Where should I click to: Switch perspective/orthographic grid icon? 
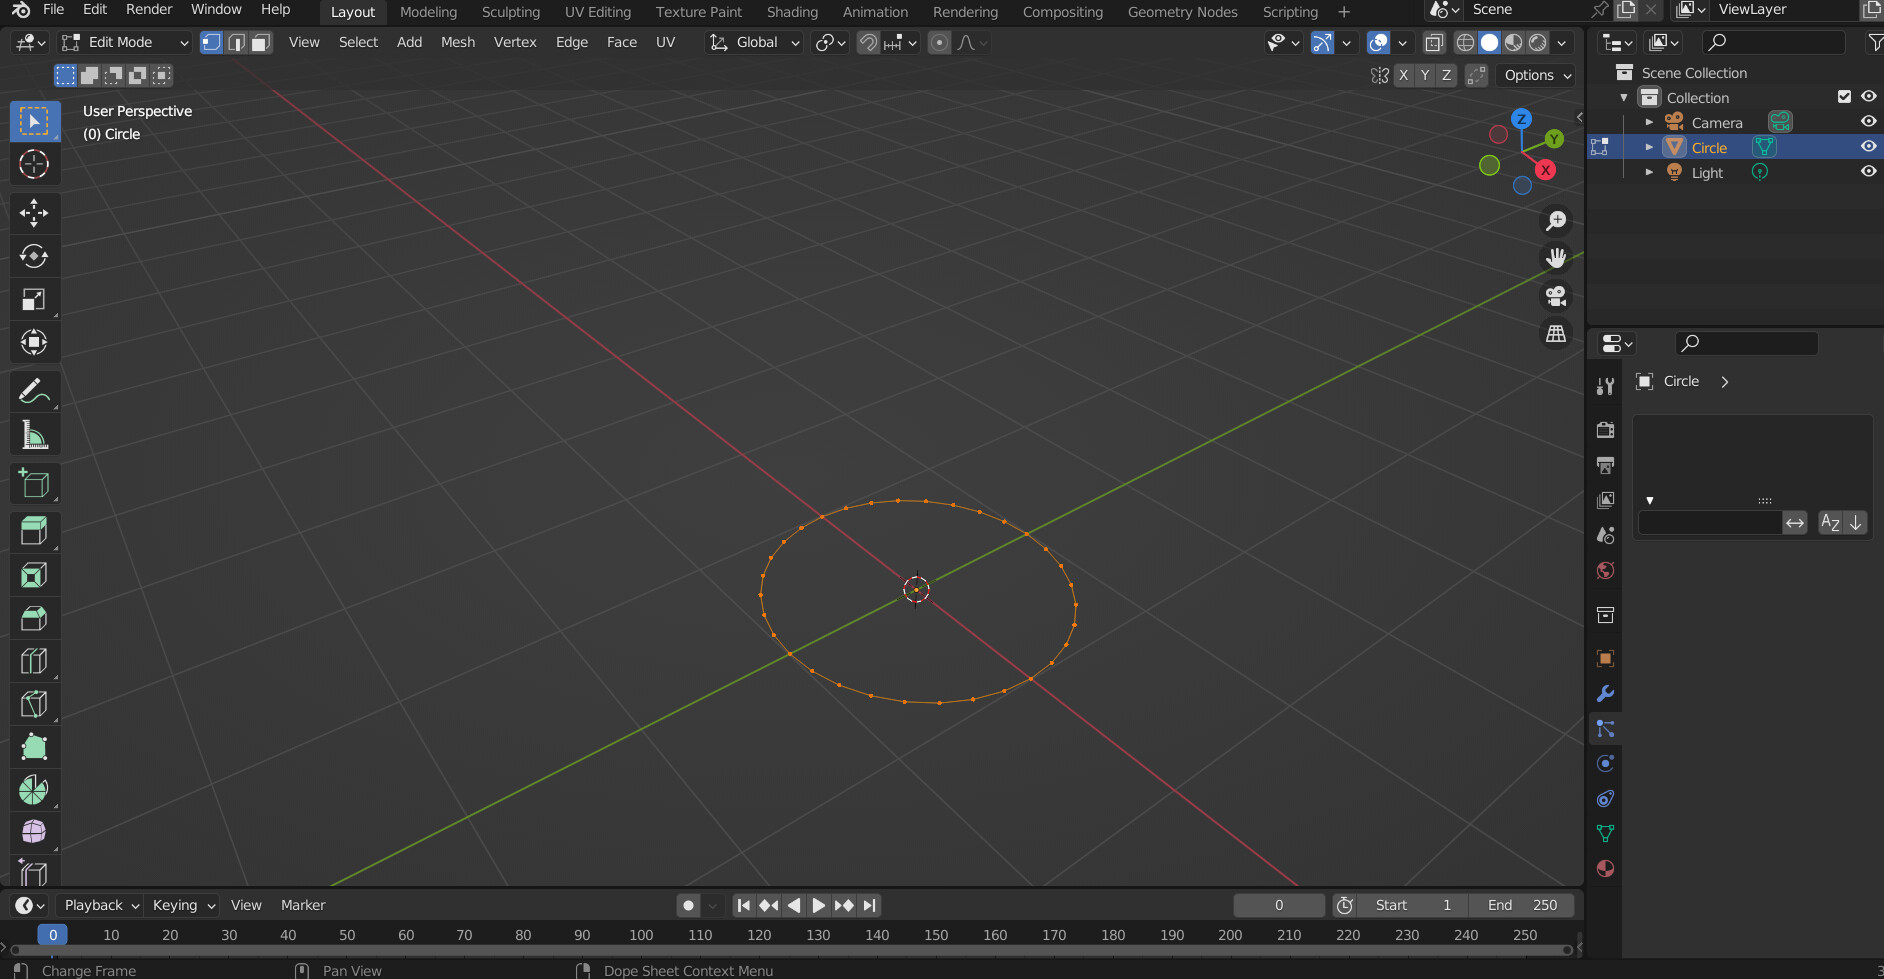point(1556,334)
